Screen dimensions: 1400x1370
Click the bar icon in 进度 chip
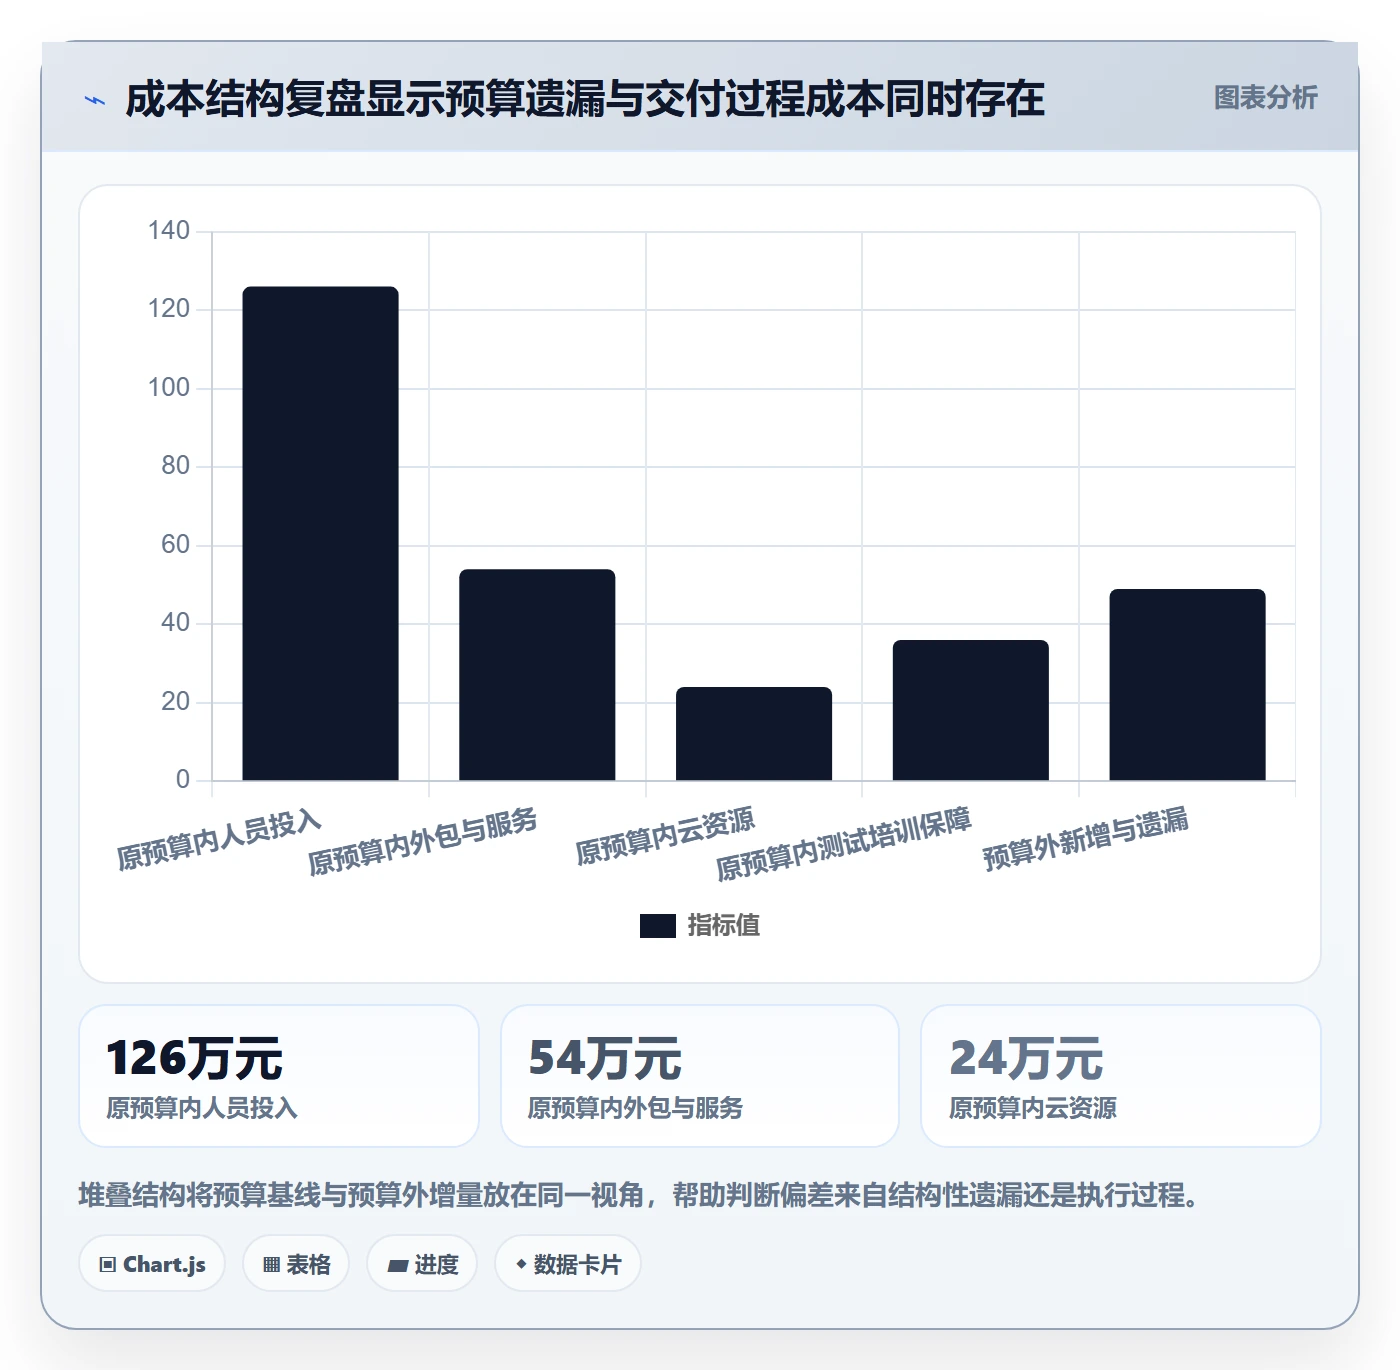point(397,1266)
